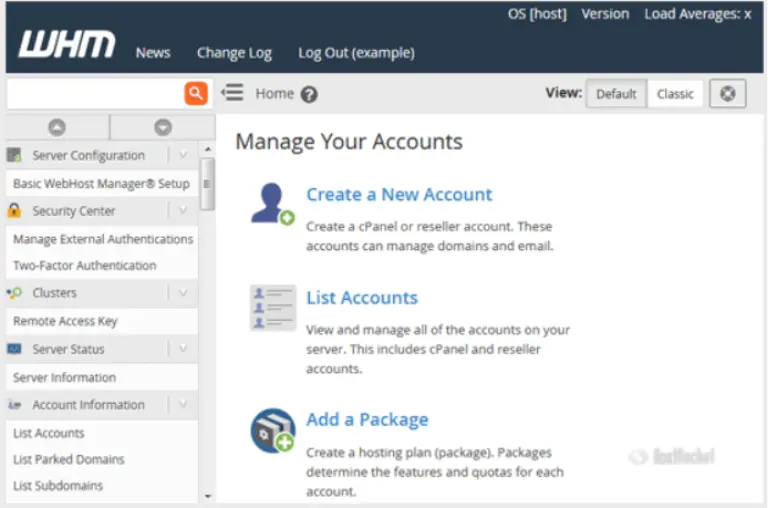Click Log Out (example) link
The image size is (768, 508).
pyautogui.click(x=356, y=53)
